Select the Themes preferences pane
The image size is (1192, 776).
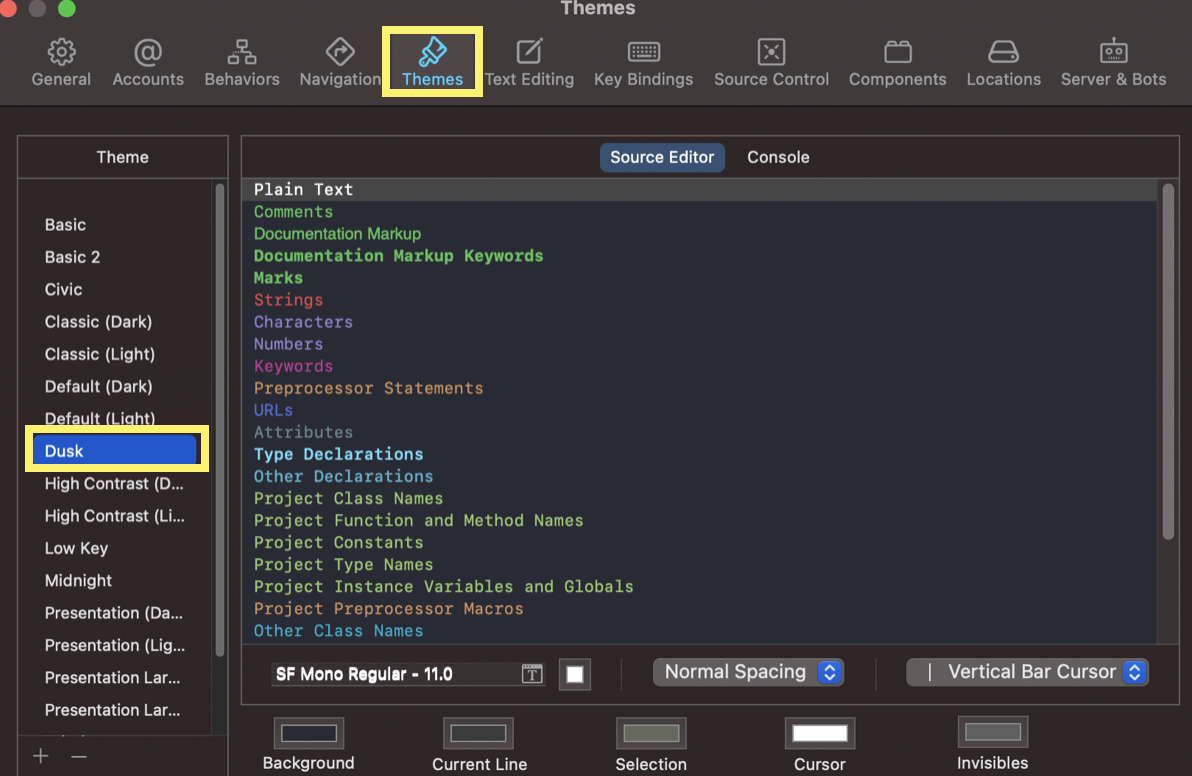click(432, 62)
